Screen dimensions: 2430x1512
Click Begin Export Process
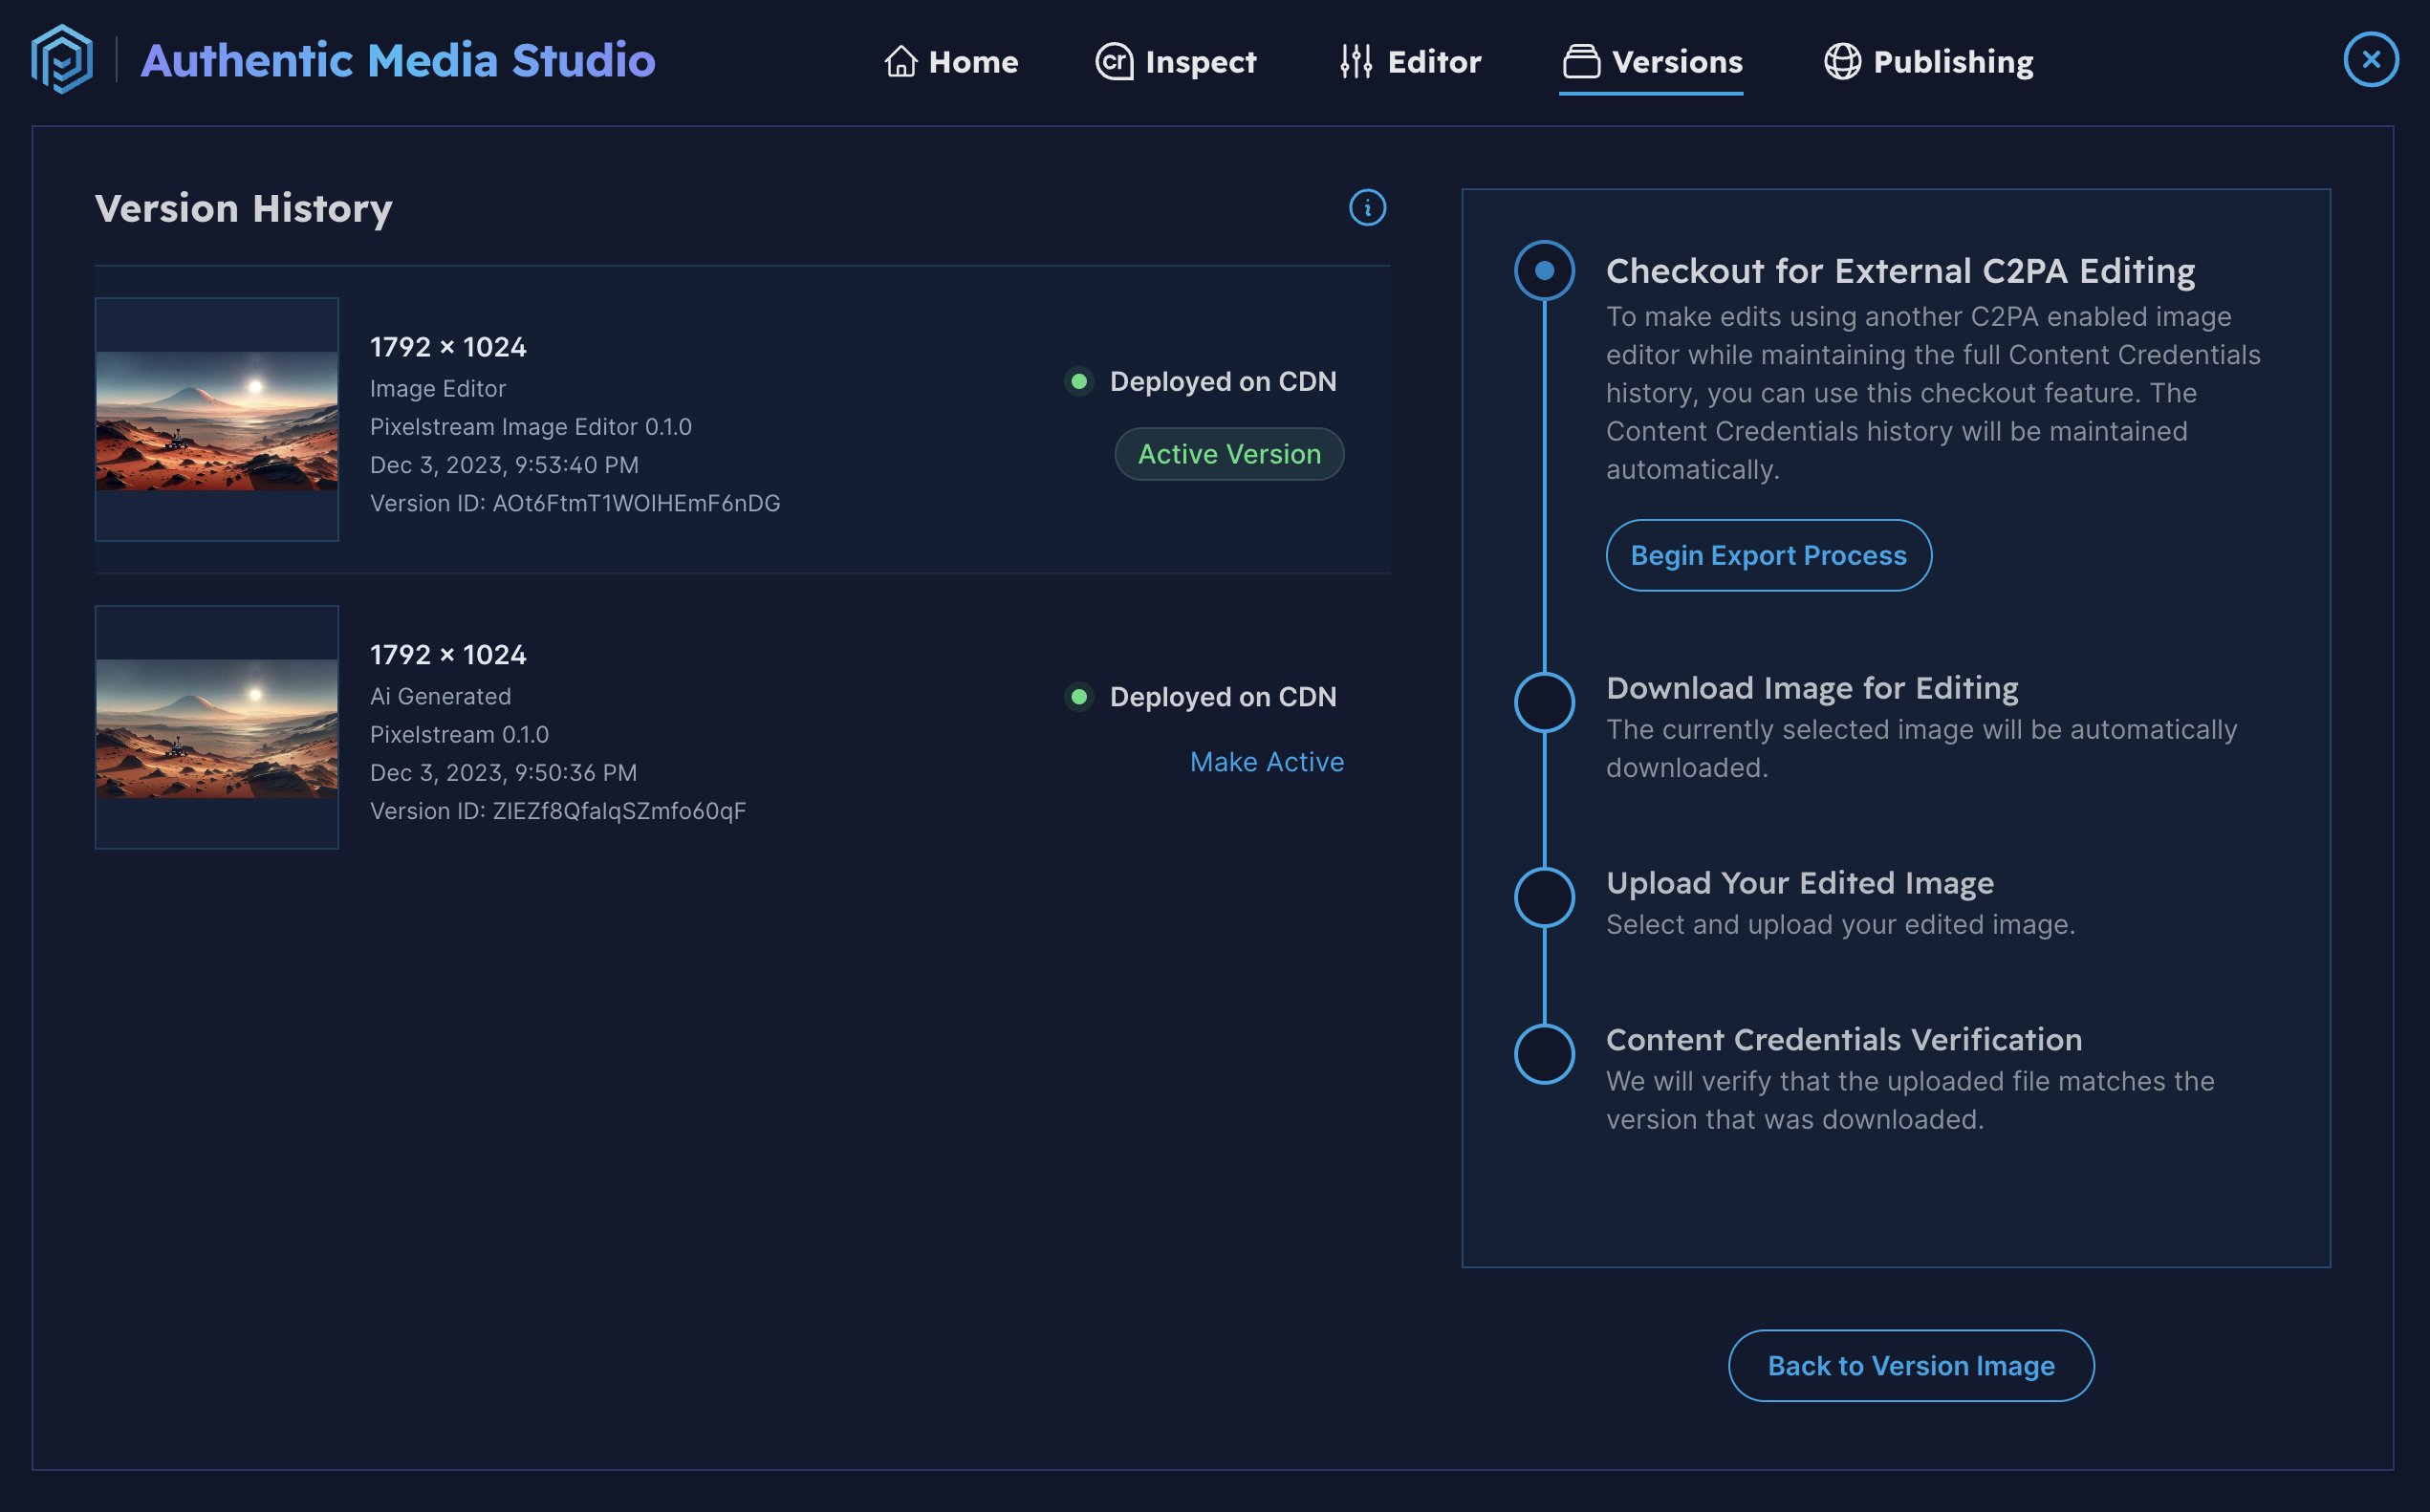click(x=1768, y=555)
